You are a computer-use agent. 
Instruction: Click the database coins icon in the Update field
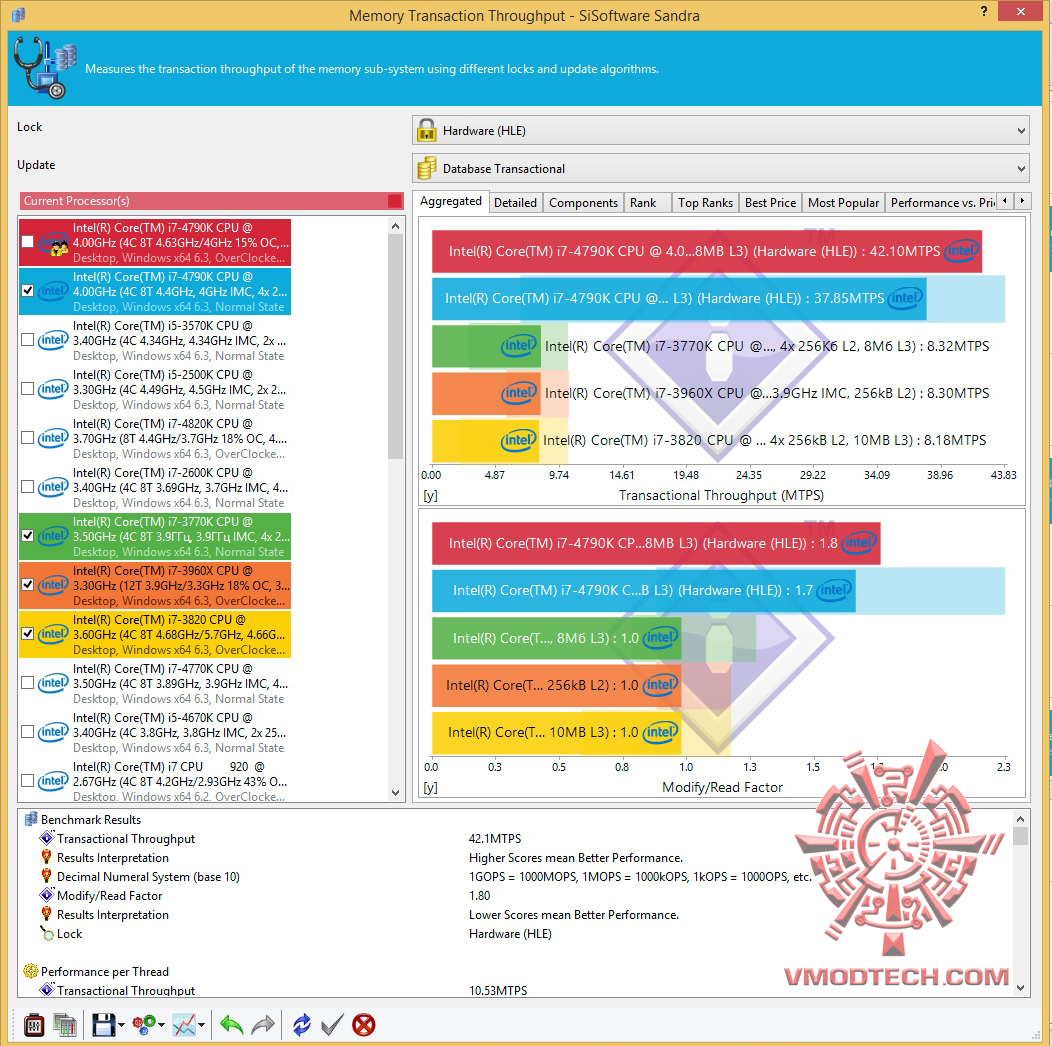click(x=426, y=168)
